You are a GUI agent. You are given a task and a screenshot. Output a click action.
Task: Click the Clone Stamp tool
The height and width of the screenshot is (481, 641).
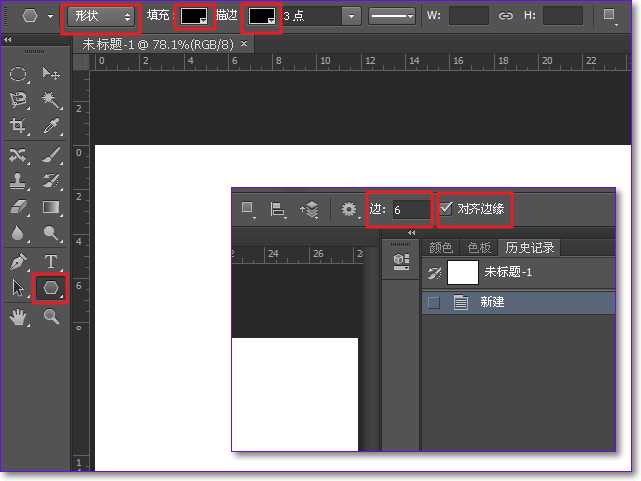(18, 182)
